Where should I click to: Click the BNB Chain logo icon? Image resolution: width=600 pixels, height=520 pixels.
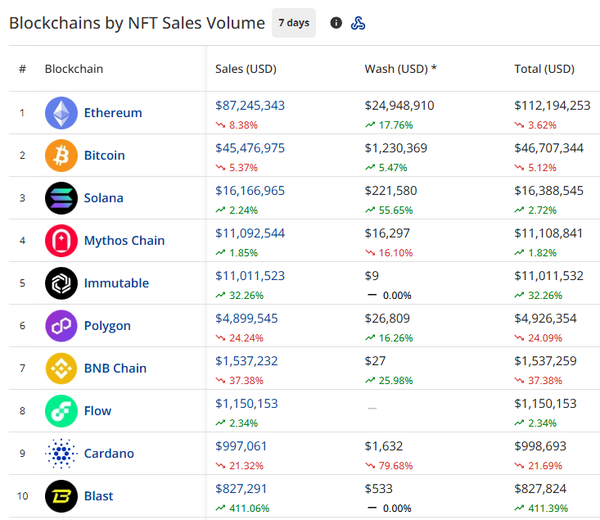[61, 368]
